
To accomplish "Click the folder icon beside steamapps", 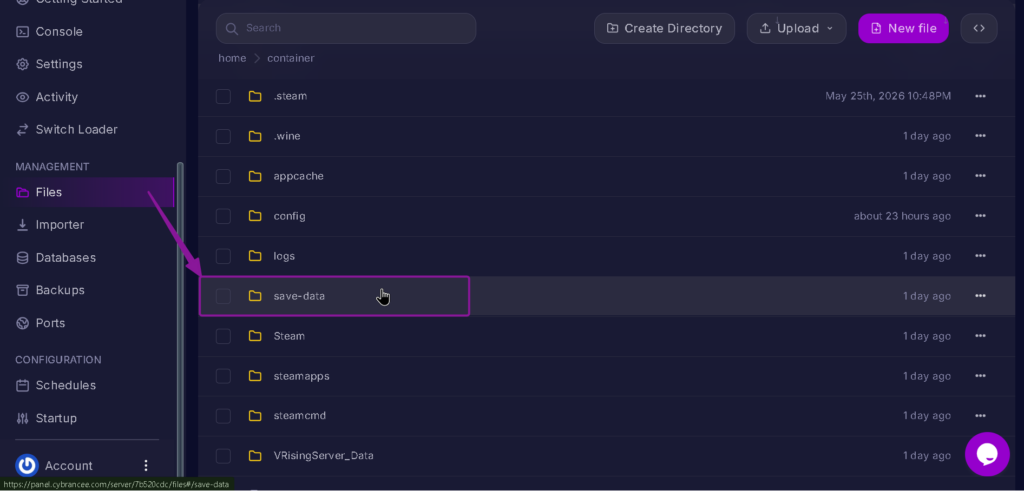I will point(255,376).
